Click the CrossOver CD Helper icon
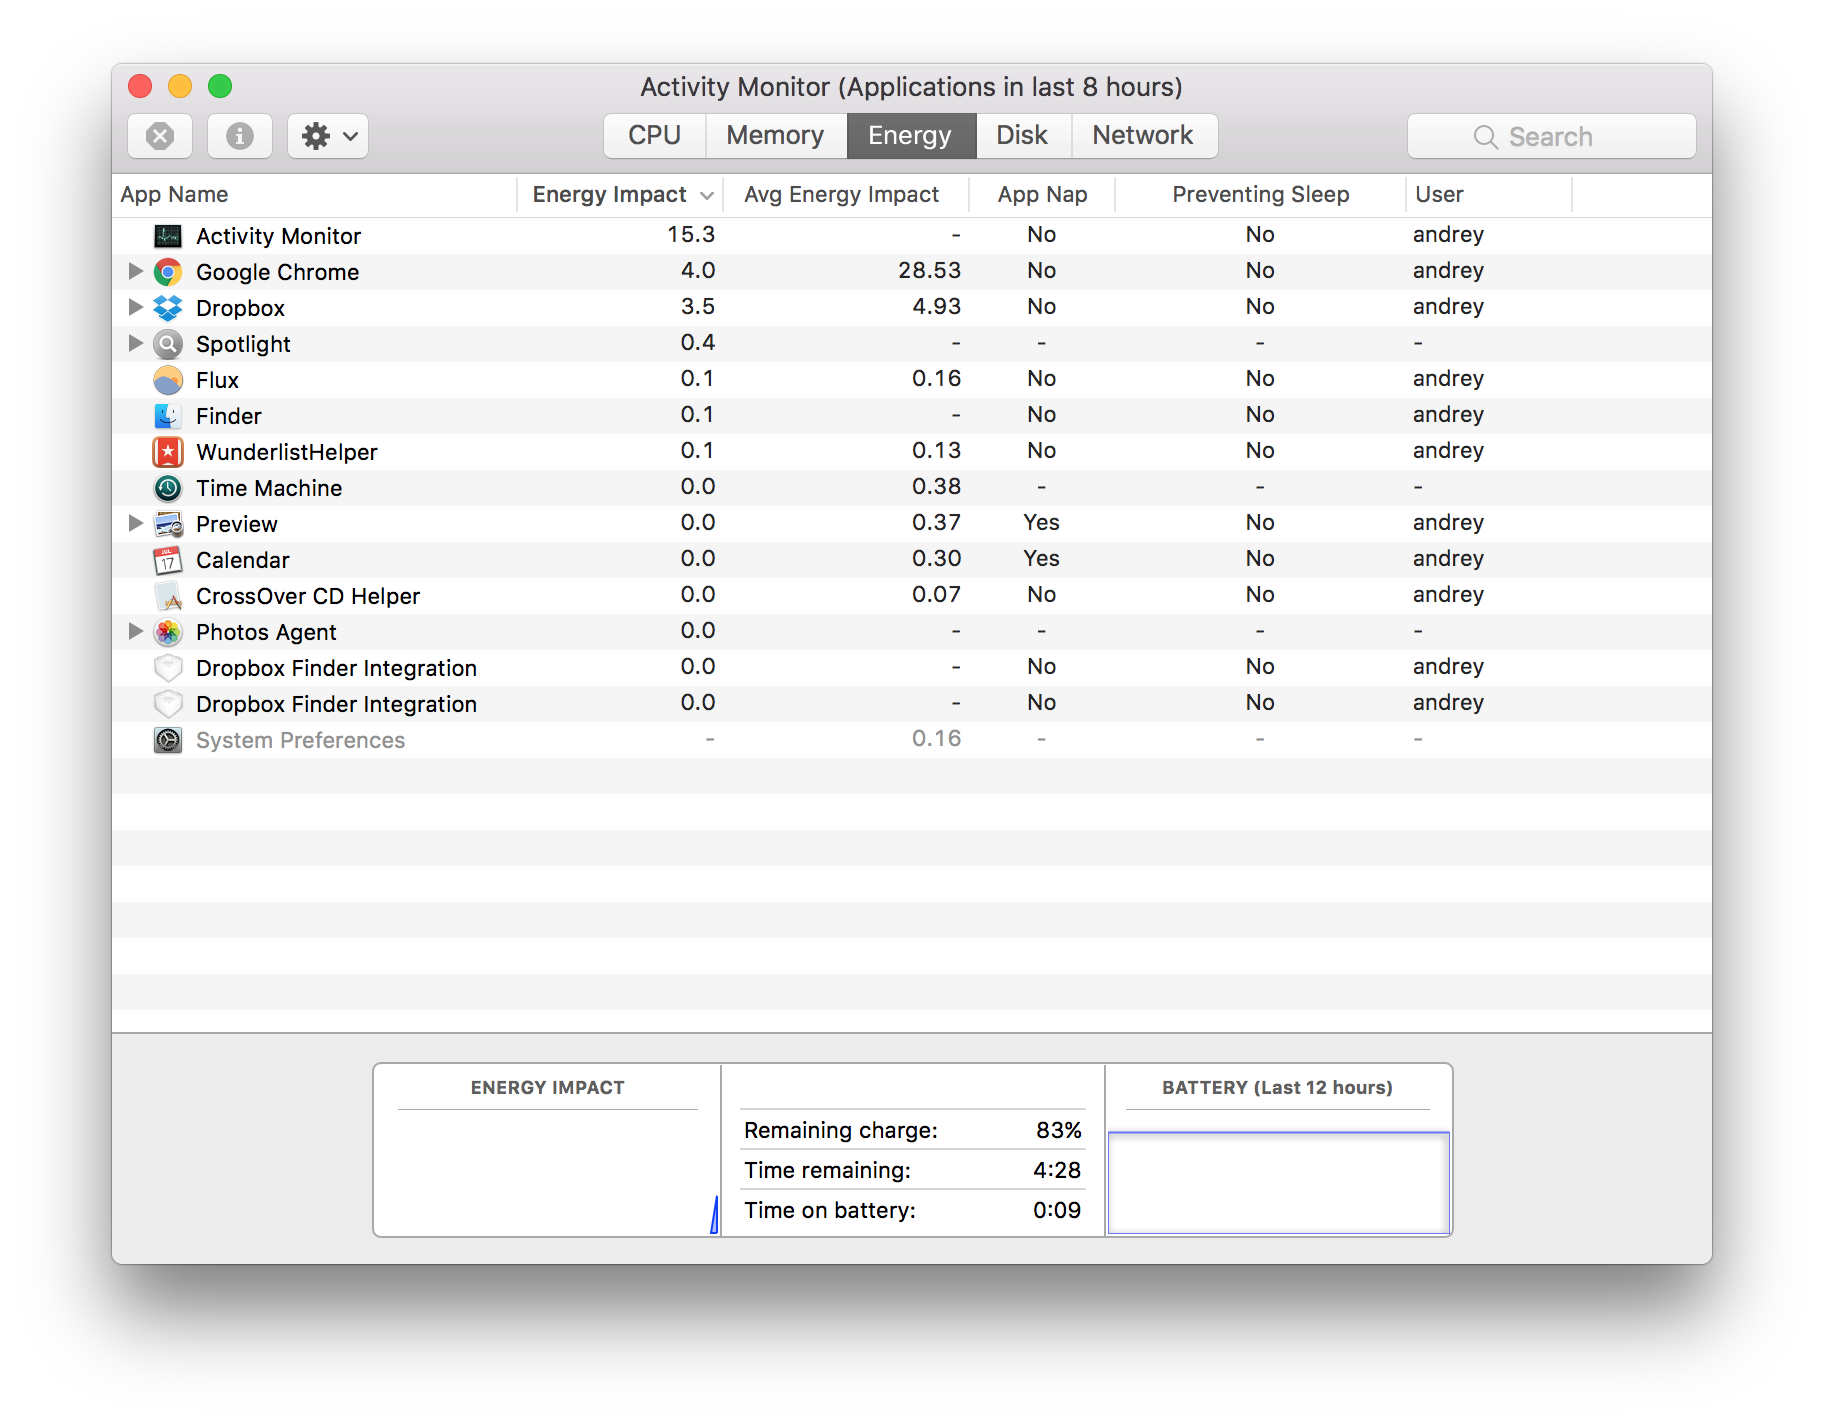 168,596
